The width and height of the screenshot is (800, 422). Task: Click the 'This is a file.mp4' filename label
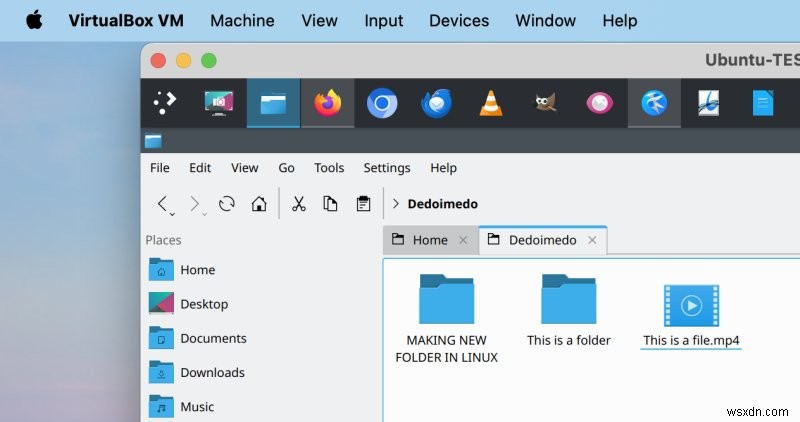coord(691,340)
